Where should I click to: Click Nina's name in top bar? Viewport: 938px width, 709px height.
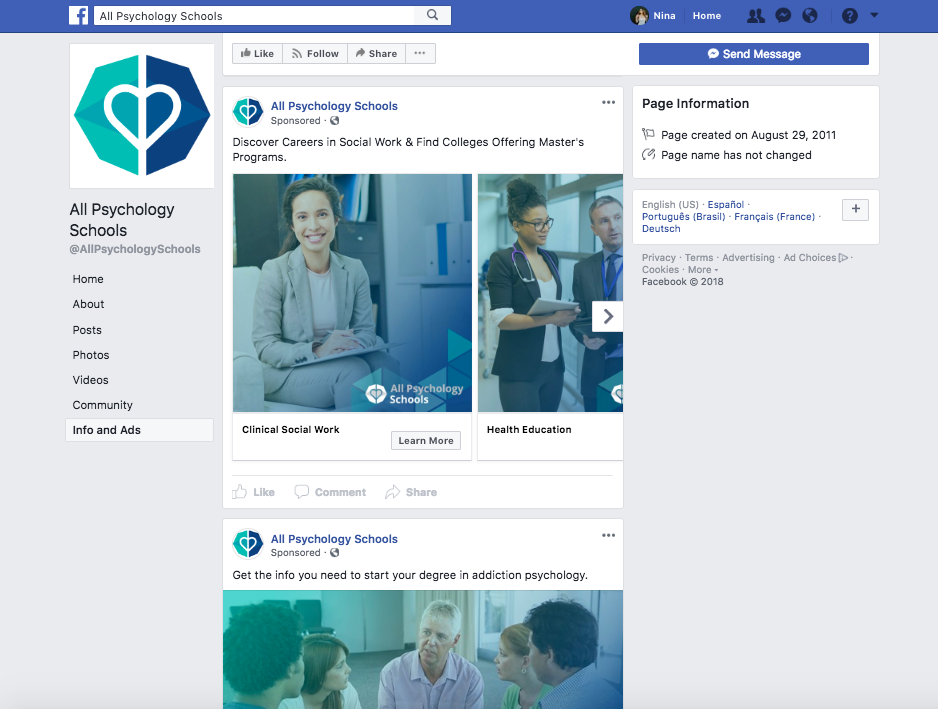click(x=664, y=16)
